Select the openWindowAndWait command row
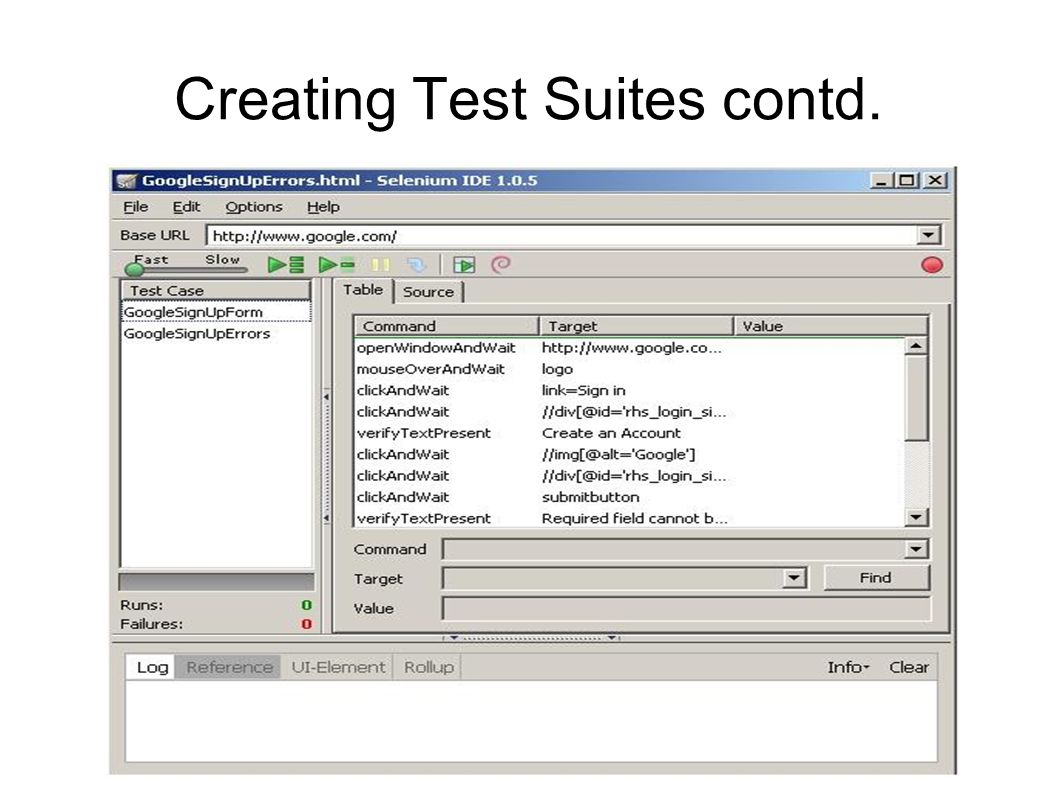1058x793 pixels. pyautogui.click(x=630, y=348)
